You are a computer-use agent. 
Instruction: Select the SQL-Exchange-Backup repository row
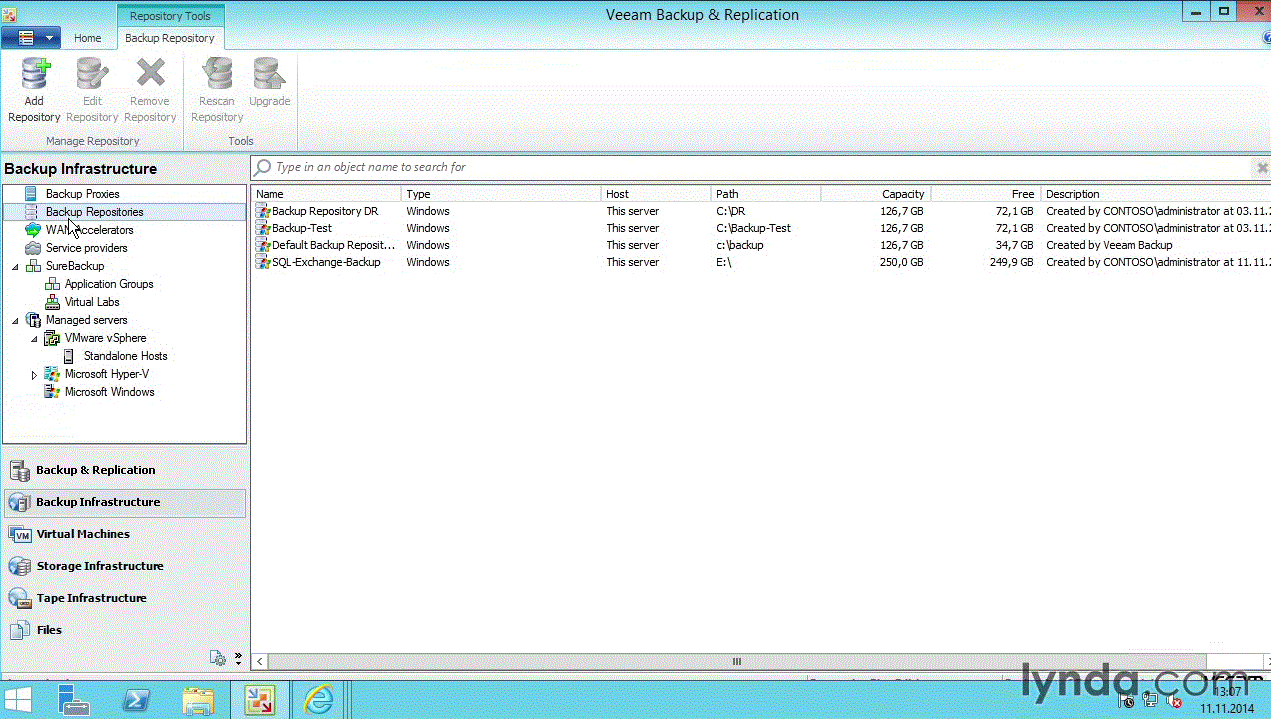coord(761,262)
